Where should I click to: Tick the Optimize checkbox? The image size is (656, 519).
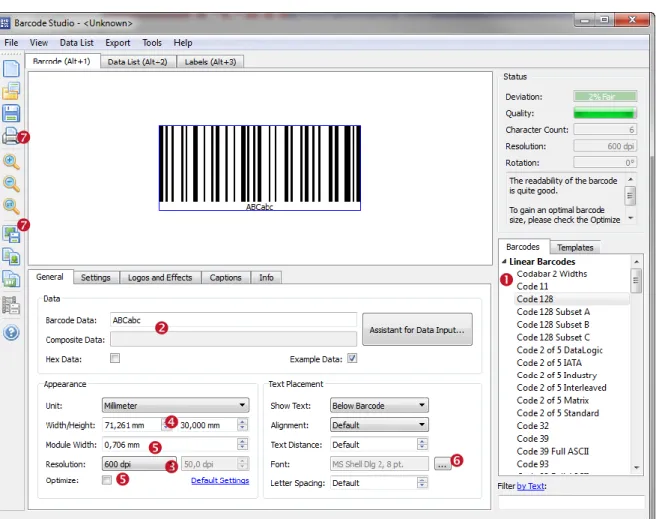(x=107, y=480)
